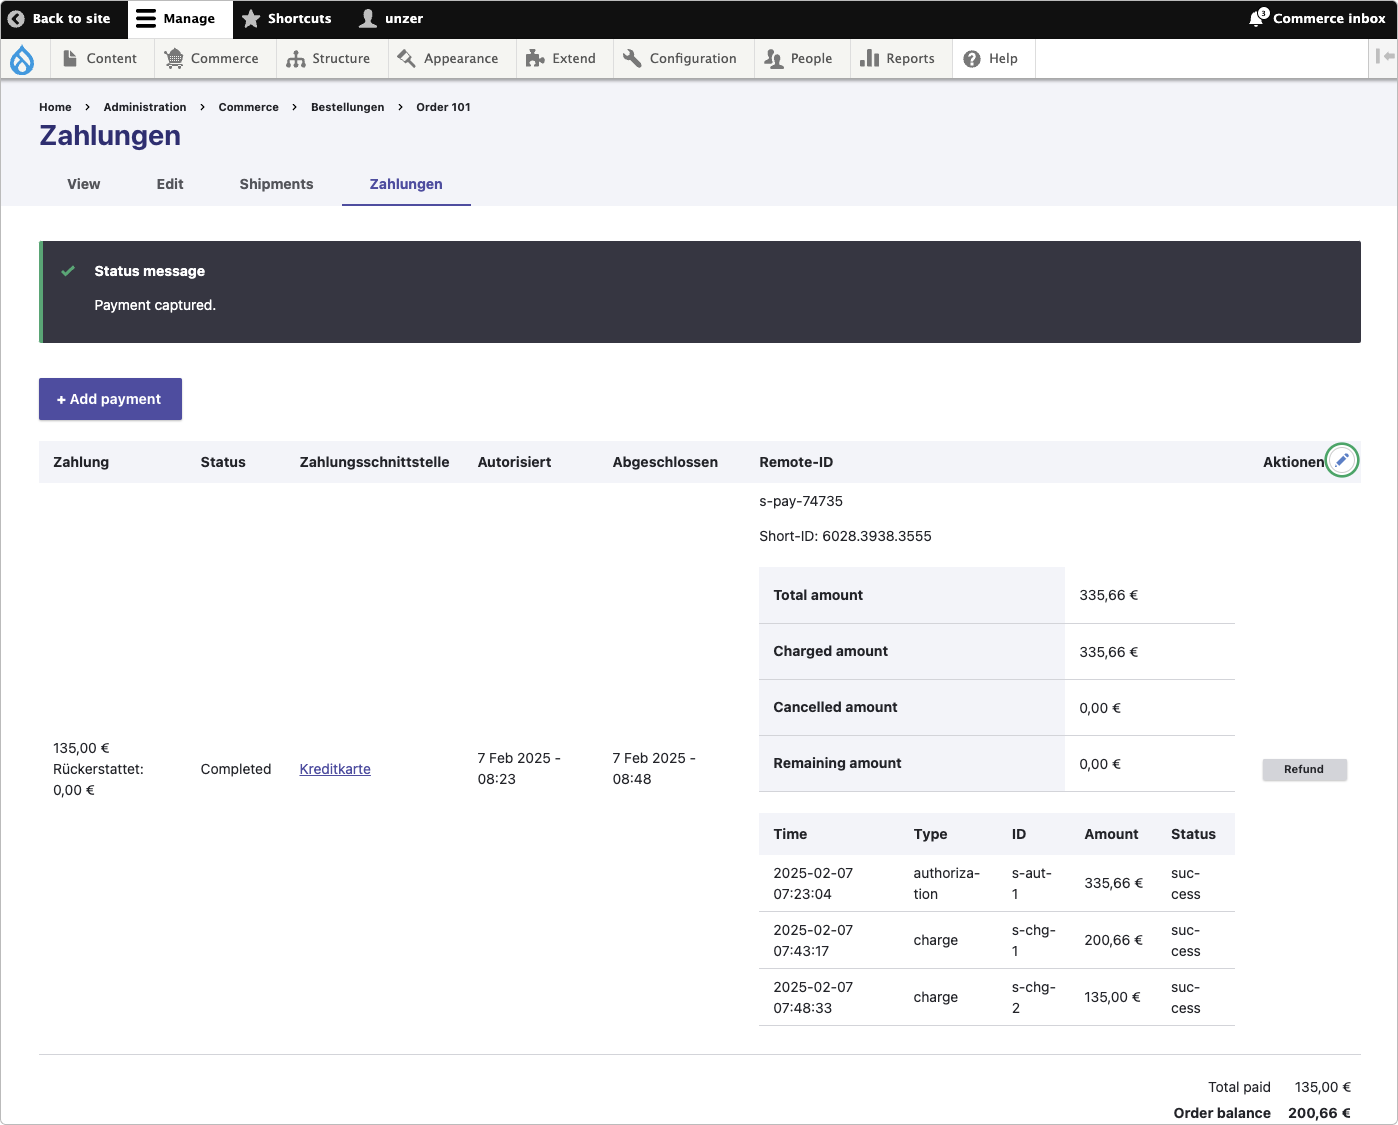This screenshot has height=1125, width=1398.
Task: Click the s-chg-2 transaction ID
Action: pos(1034,998)
